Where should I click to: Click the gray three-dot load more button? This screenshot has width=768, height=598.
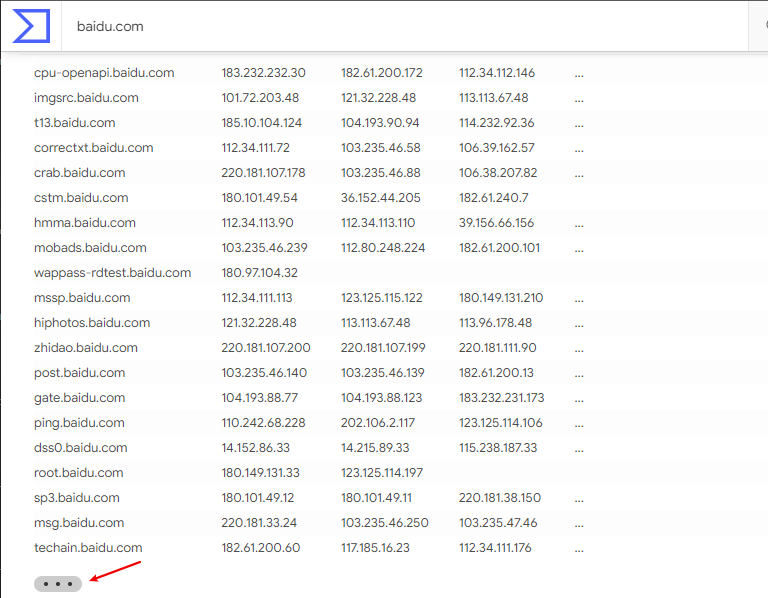point(58,583)
